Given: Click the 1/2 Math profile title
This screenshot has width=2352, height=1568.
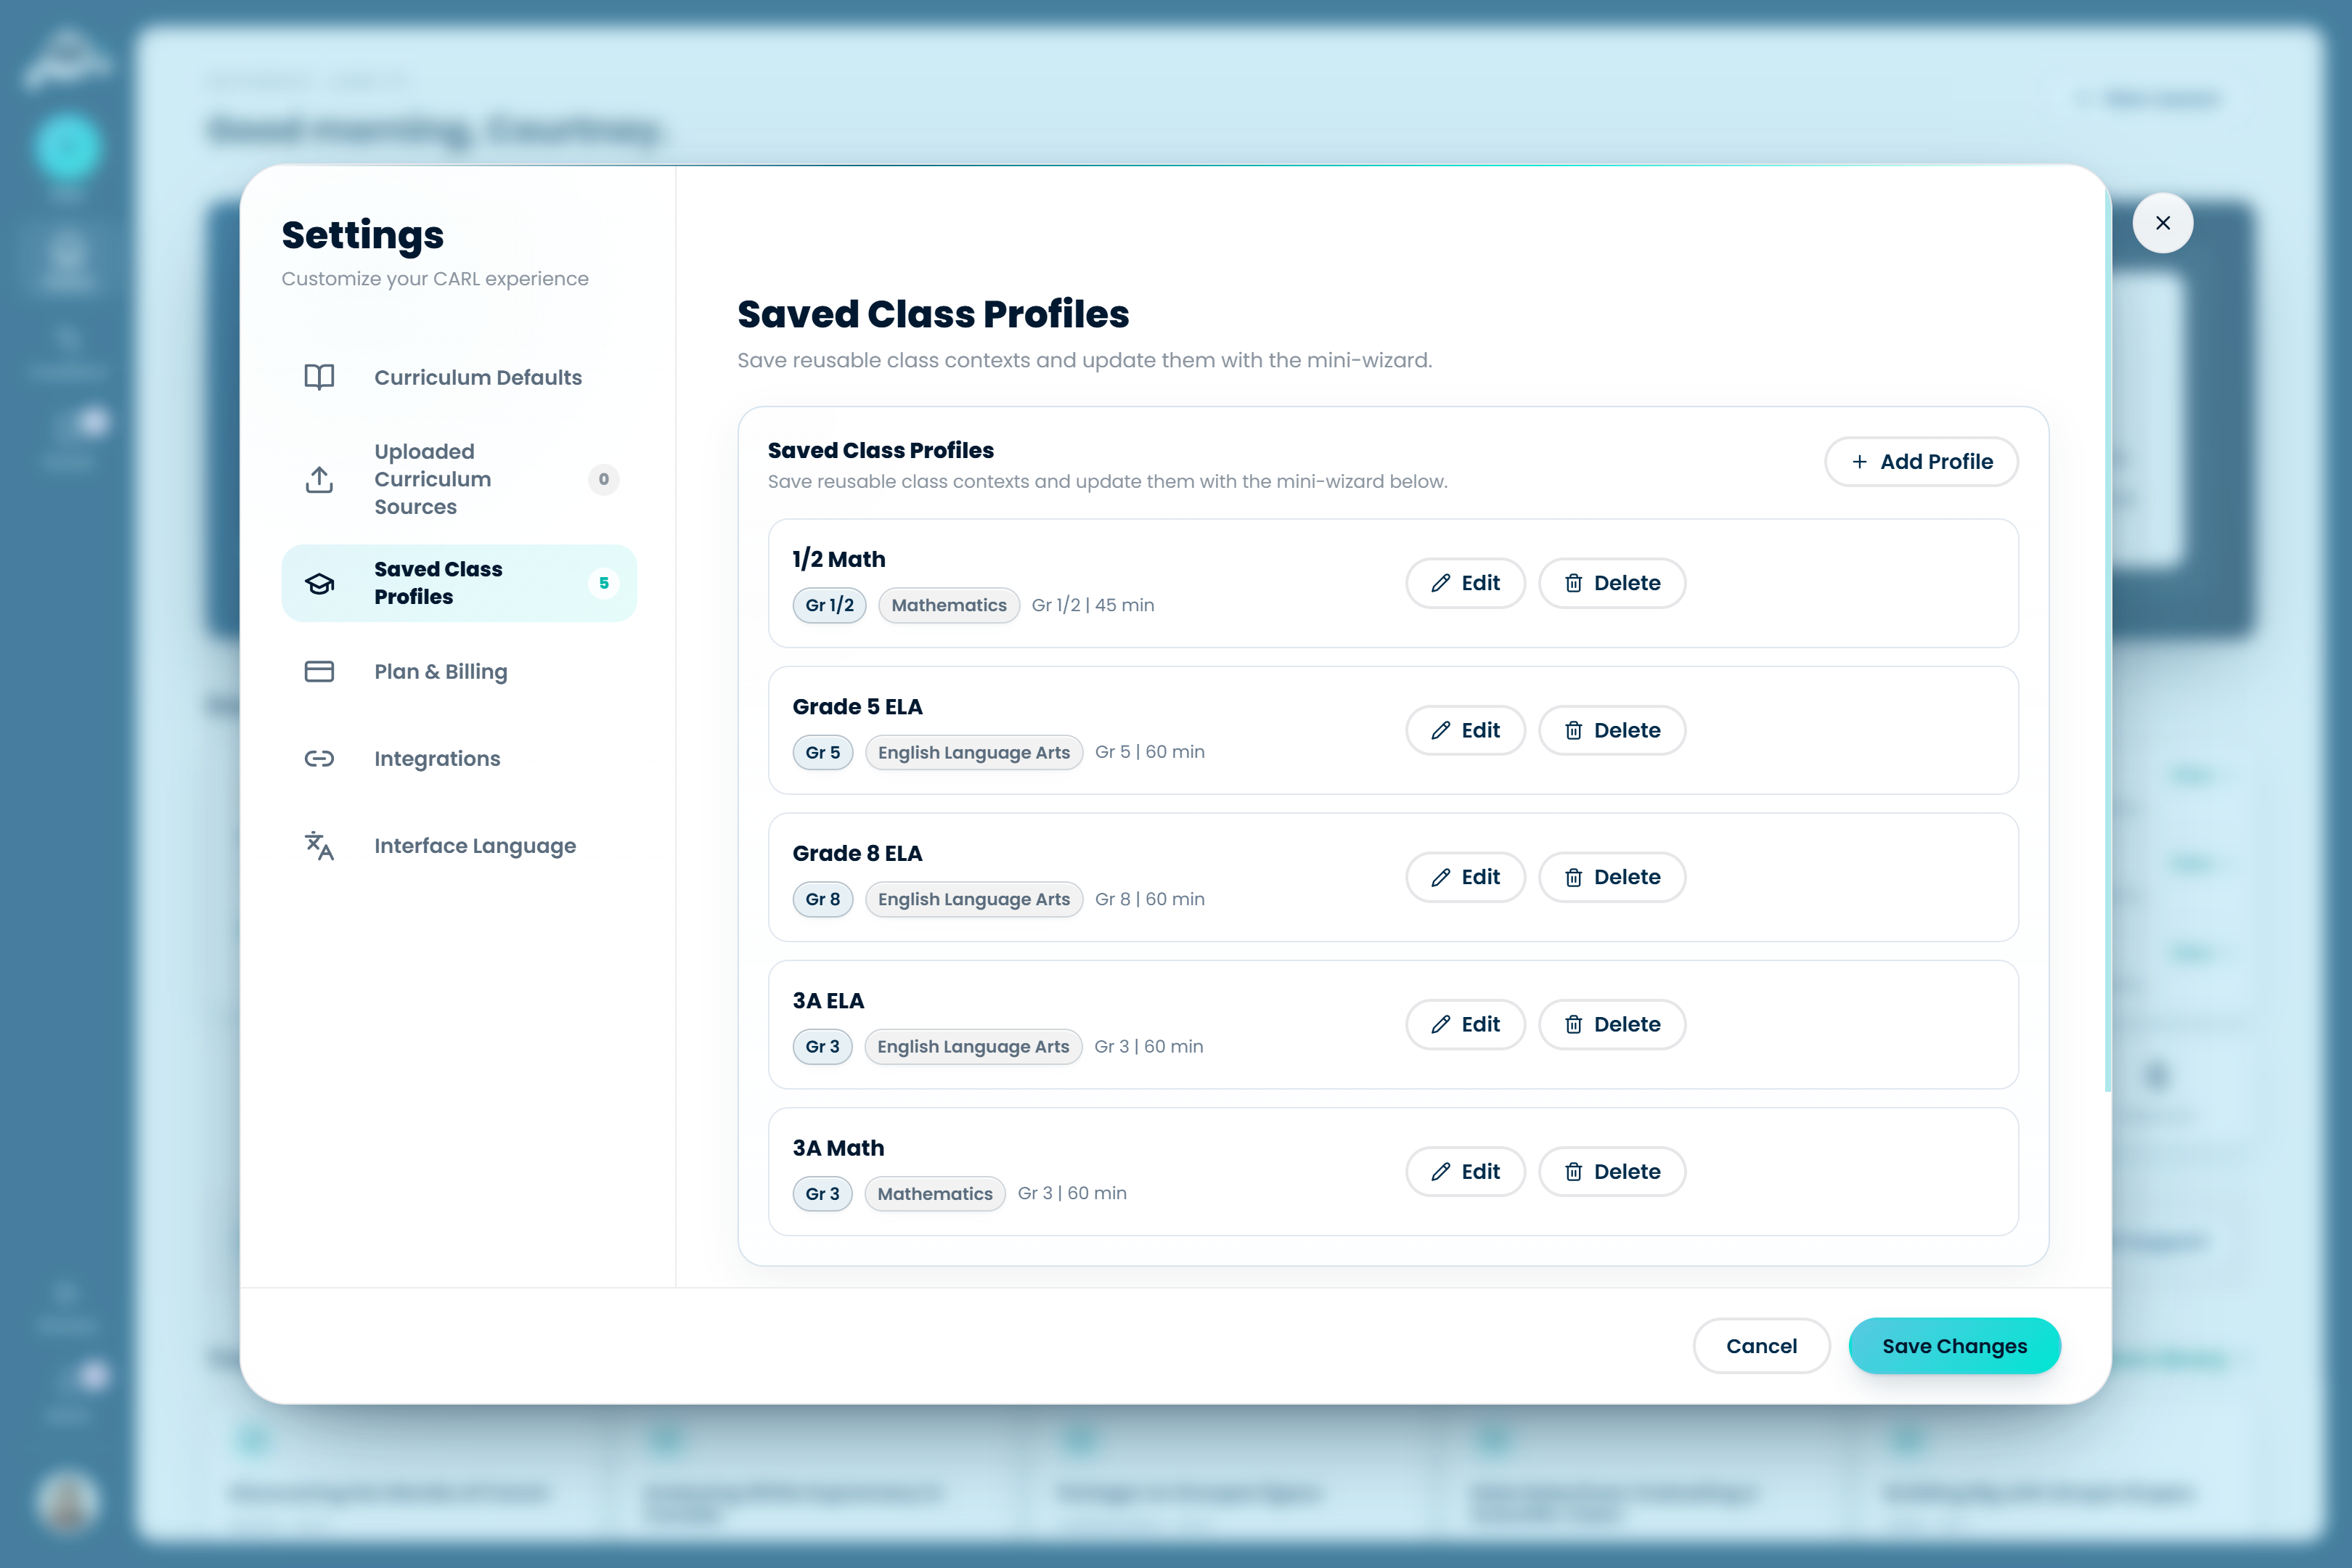Looking at the screenshot, I should pos(839,559).
